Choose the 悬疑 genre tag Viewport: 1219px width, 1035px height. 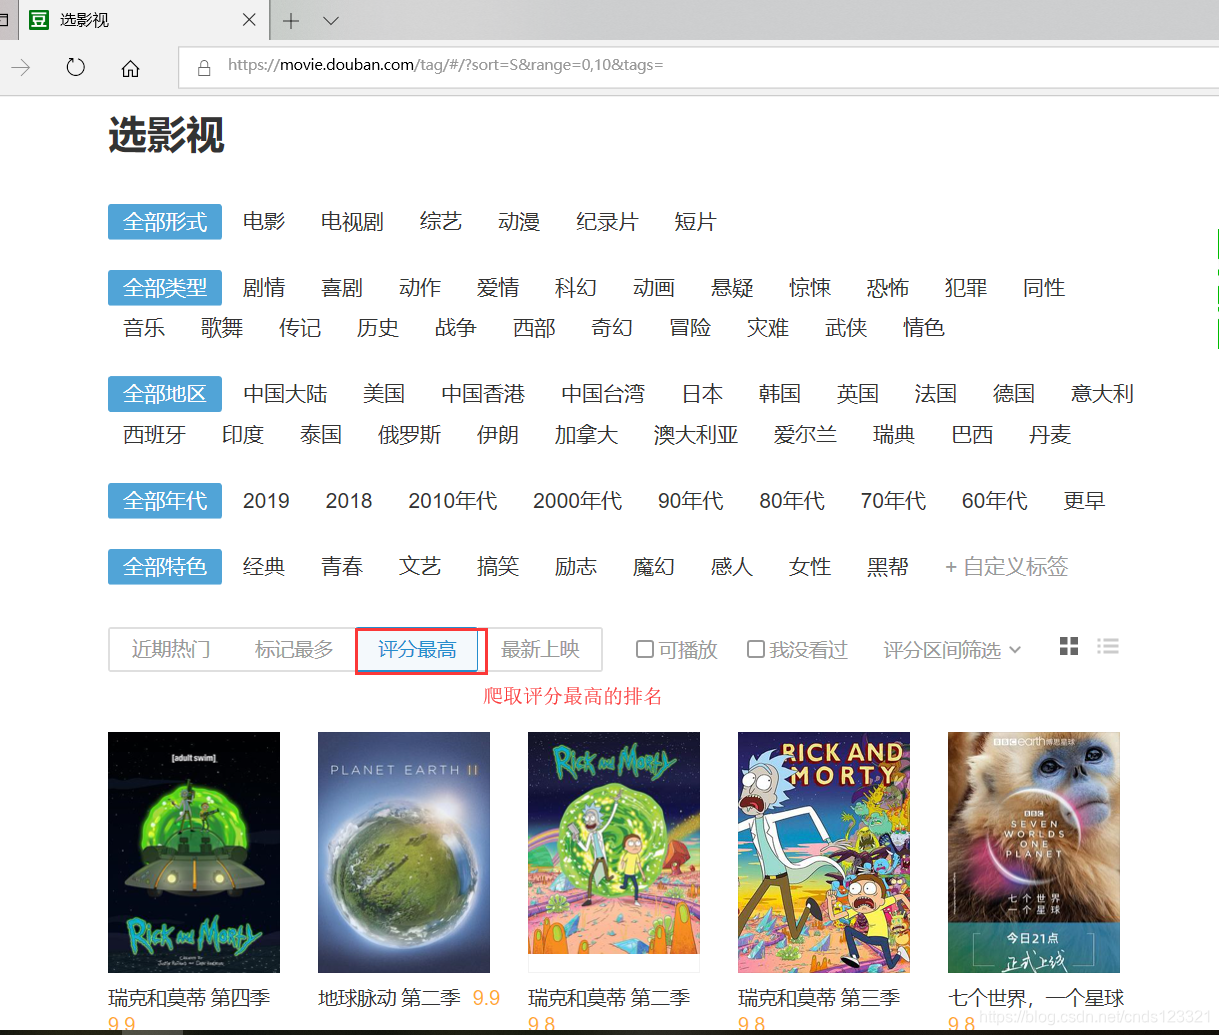coord(732,288)
